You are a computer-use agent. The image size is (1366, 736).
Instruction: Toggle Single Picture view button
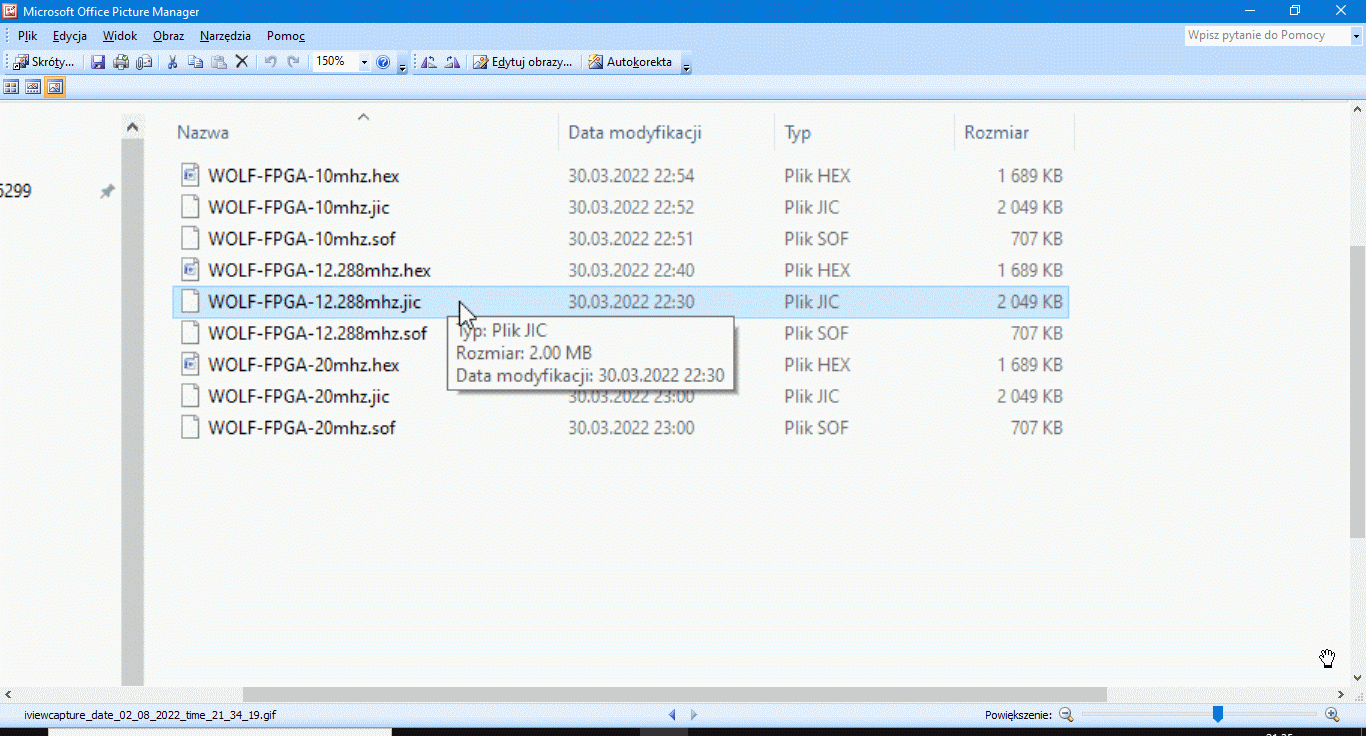(55, 88)
